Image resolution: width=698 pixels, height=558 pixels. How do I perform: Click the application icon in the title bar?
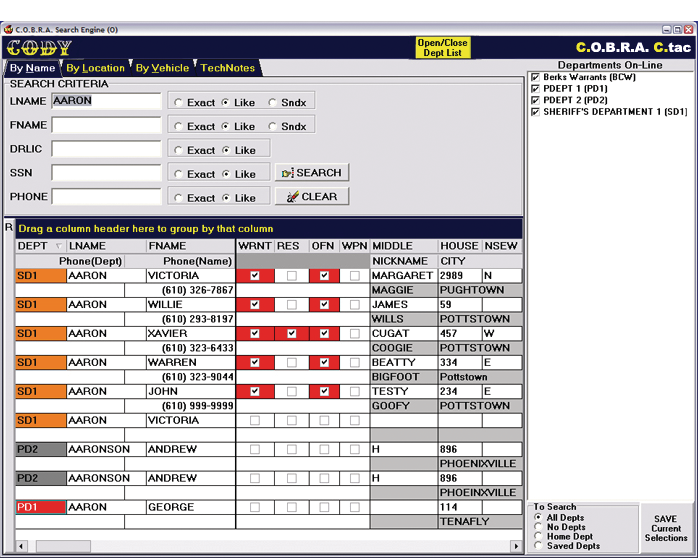[x=8, y=30]
